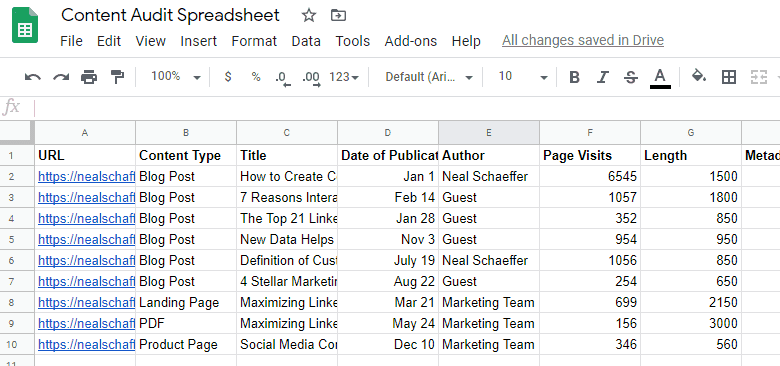Select the length cell 3000
780x366 pixels.
pos(690,324)
